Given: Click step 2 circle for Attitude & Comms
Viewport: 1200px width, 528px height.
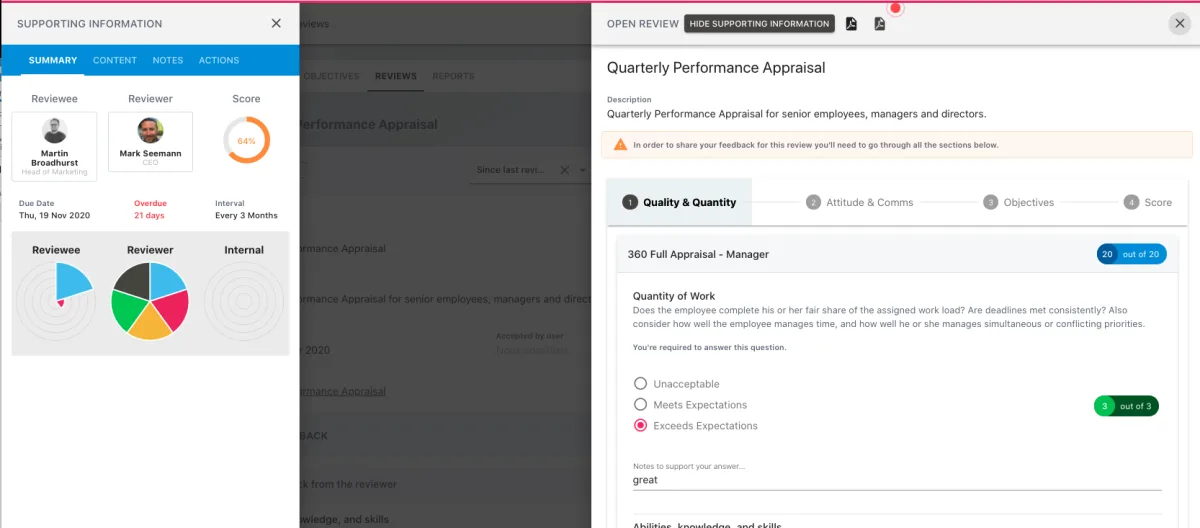Looking at the screenshot, I should [x=813, y=202].
